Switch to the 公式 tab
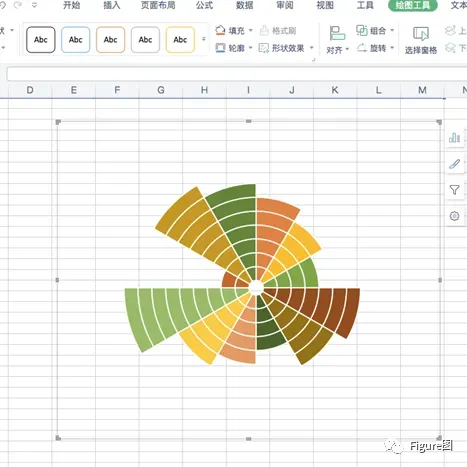Image resolution: width=467 pixels, height=467 pixels. click(x=204, y=5)
